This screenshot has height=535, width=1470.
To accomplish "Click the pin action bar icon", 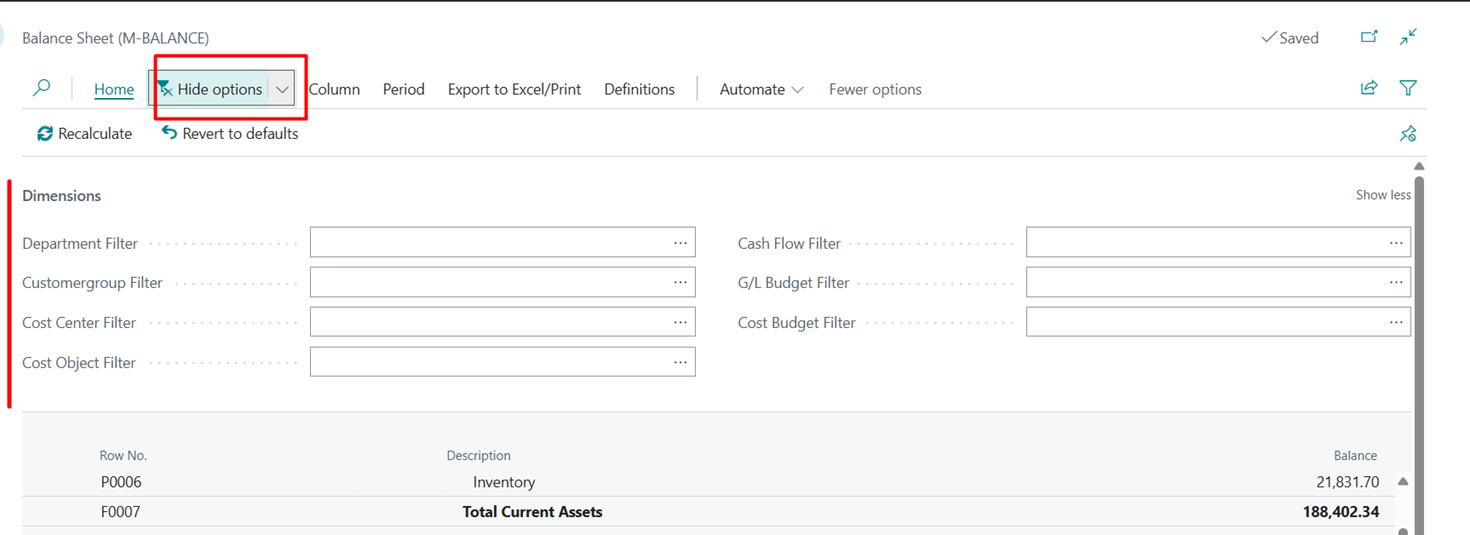I will [1408, 133].
